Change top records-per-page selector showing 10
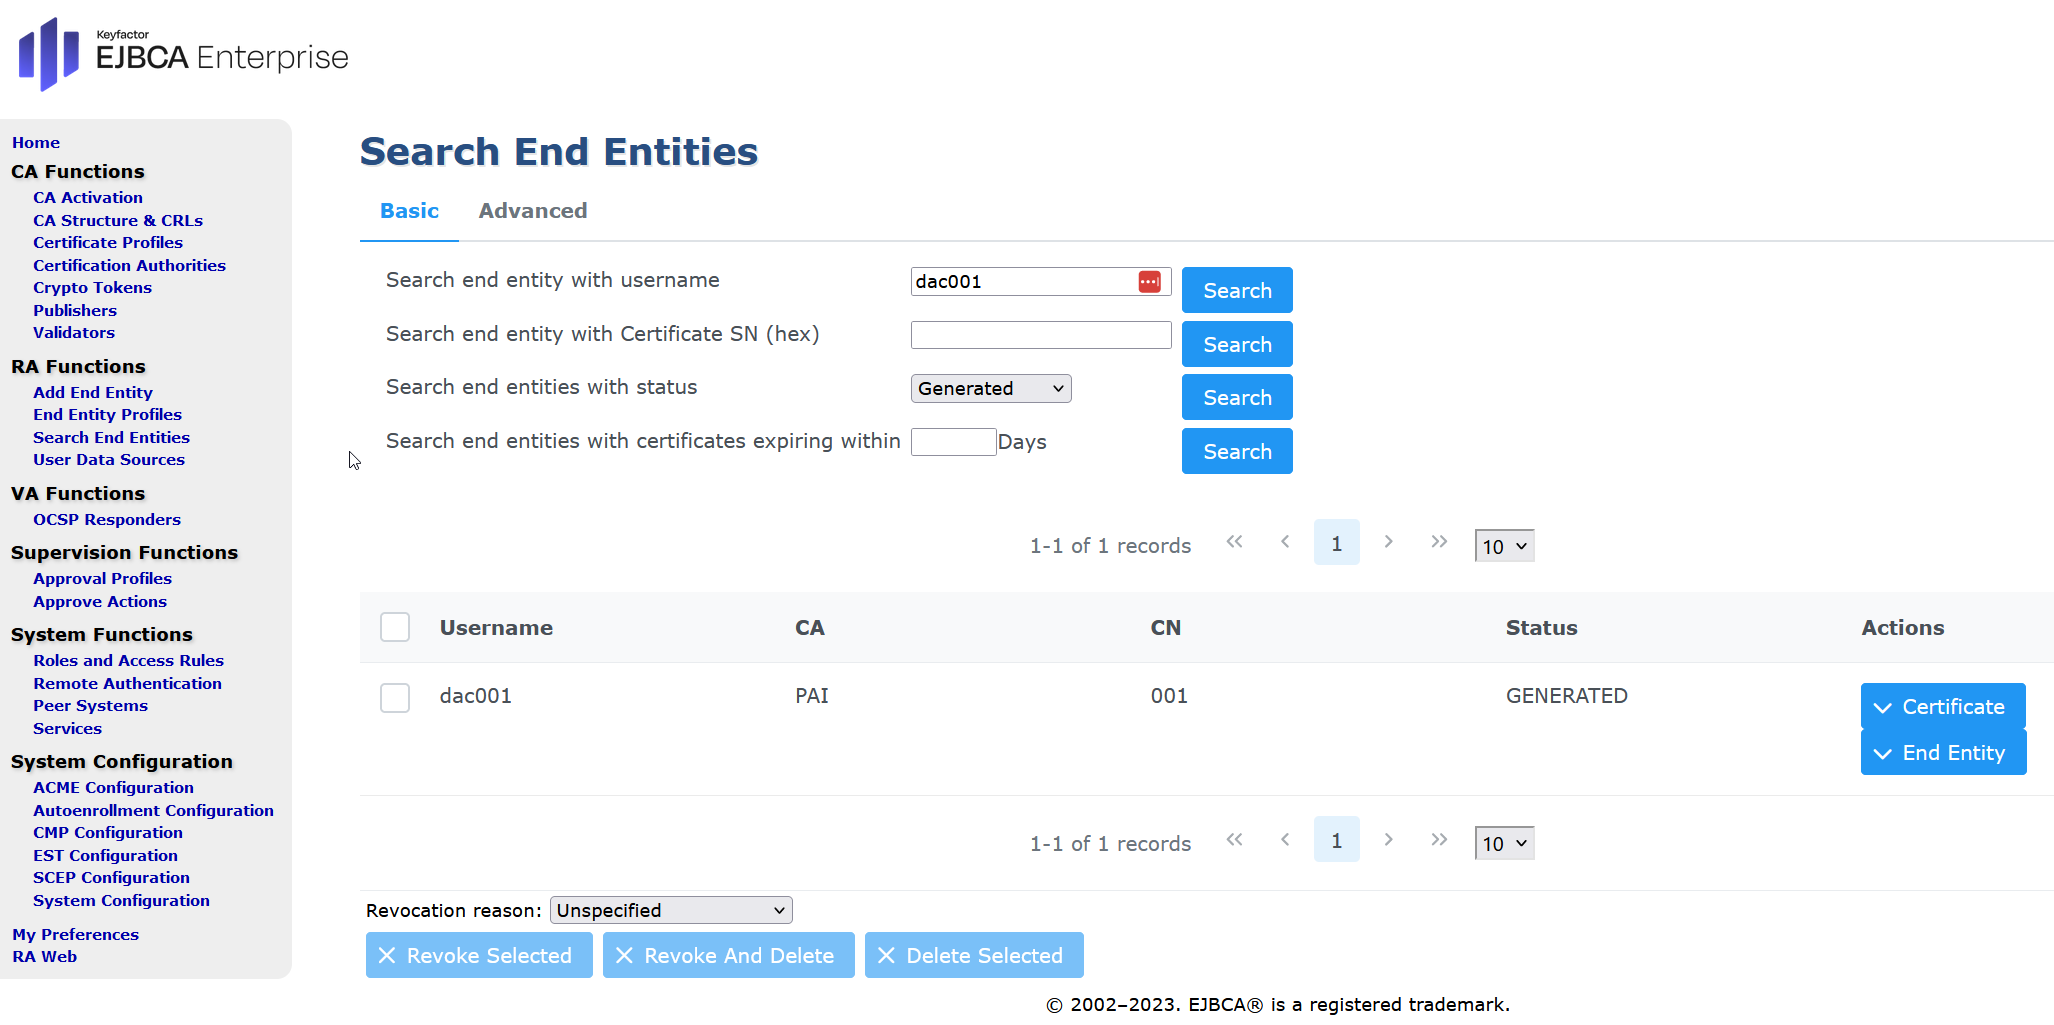Image resolution: width=2054 pixels, height=1025 pixels. [1503, 546]
